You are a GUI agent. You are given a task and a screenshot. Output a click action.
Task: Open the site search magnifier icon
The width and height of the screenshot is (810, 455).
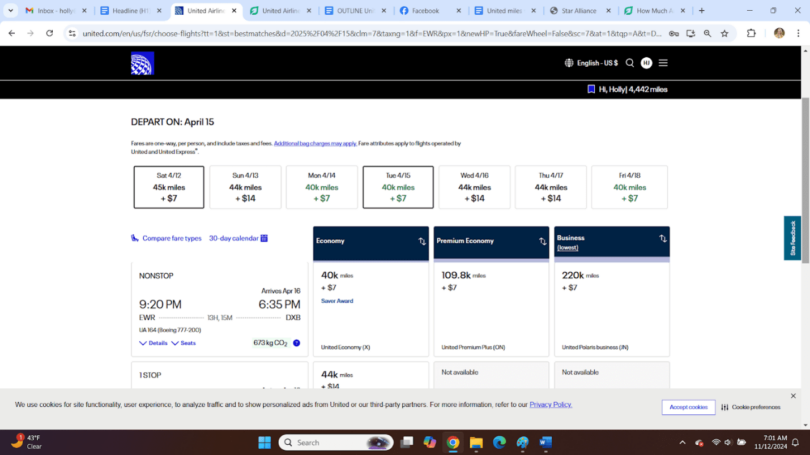tap(630, 63)
